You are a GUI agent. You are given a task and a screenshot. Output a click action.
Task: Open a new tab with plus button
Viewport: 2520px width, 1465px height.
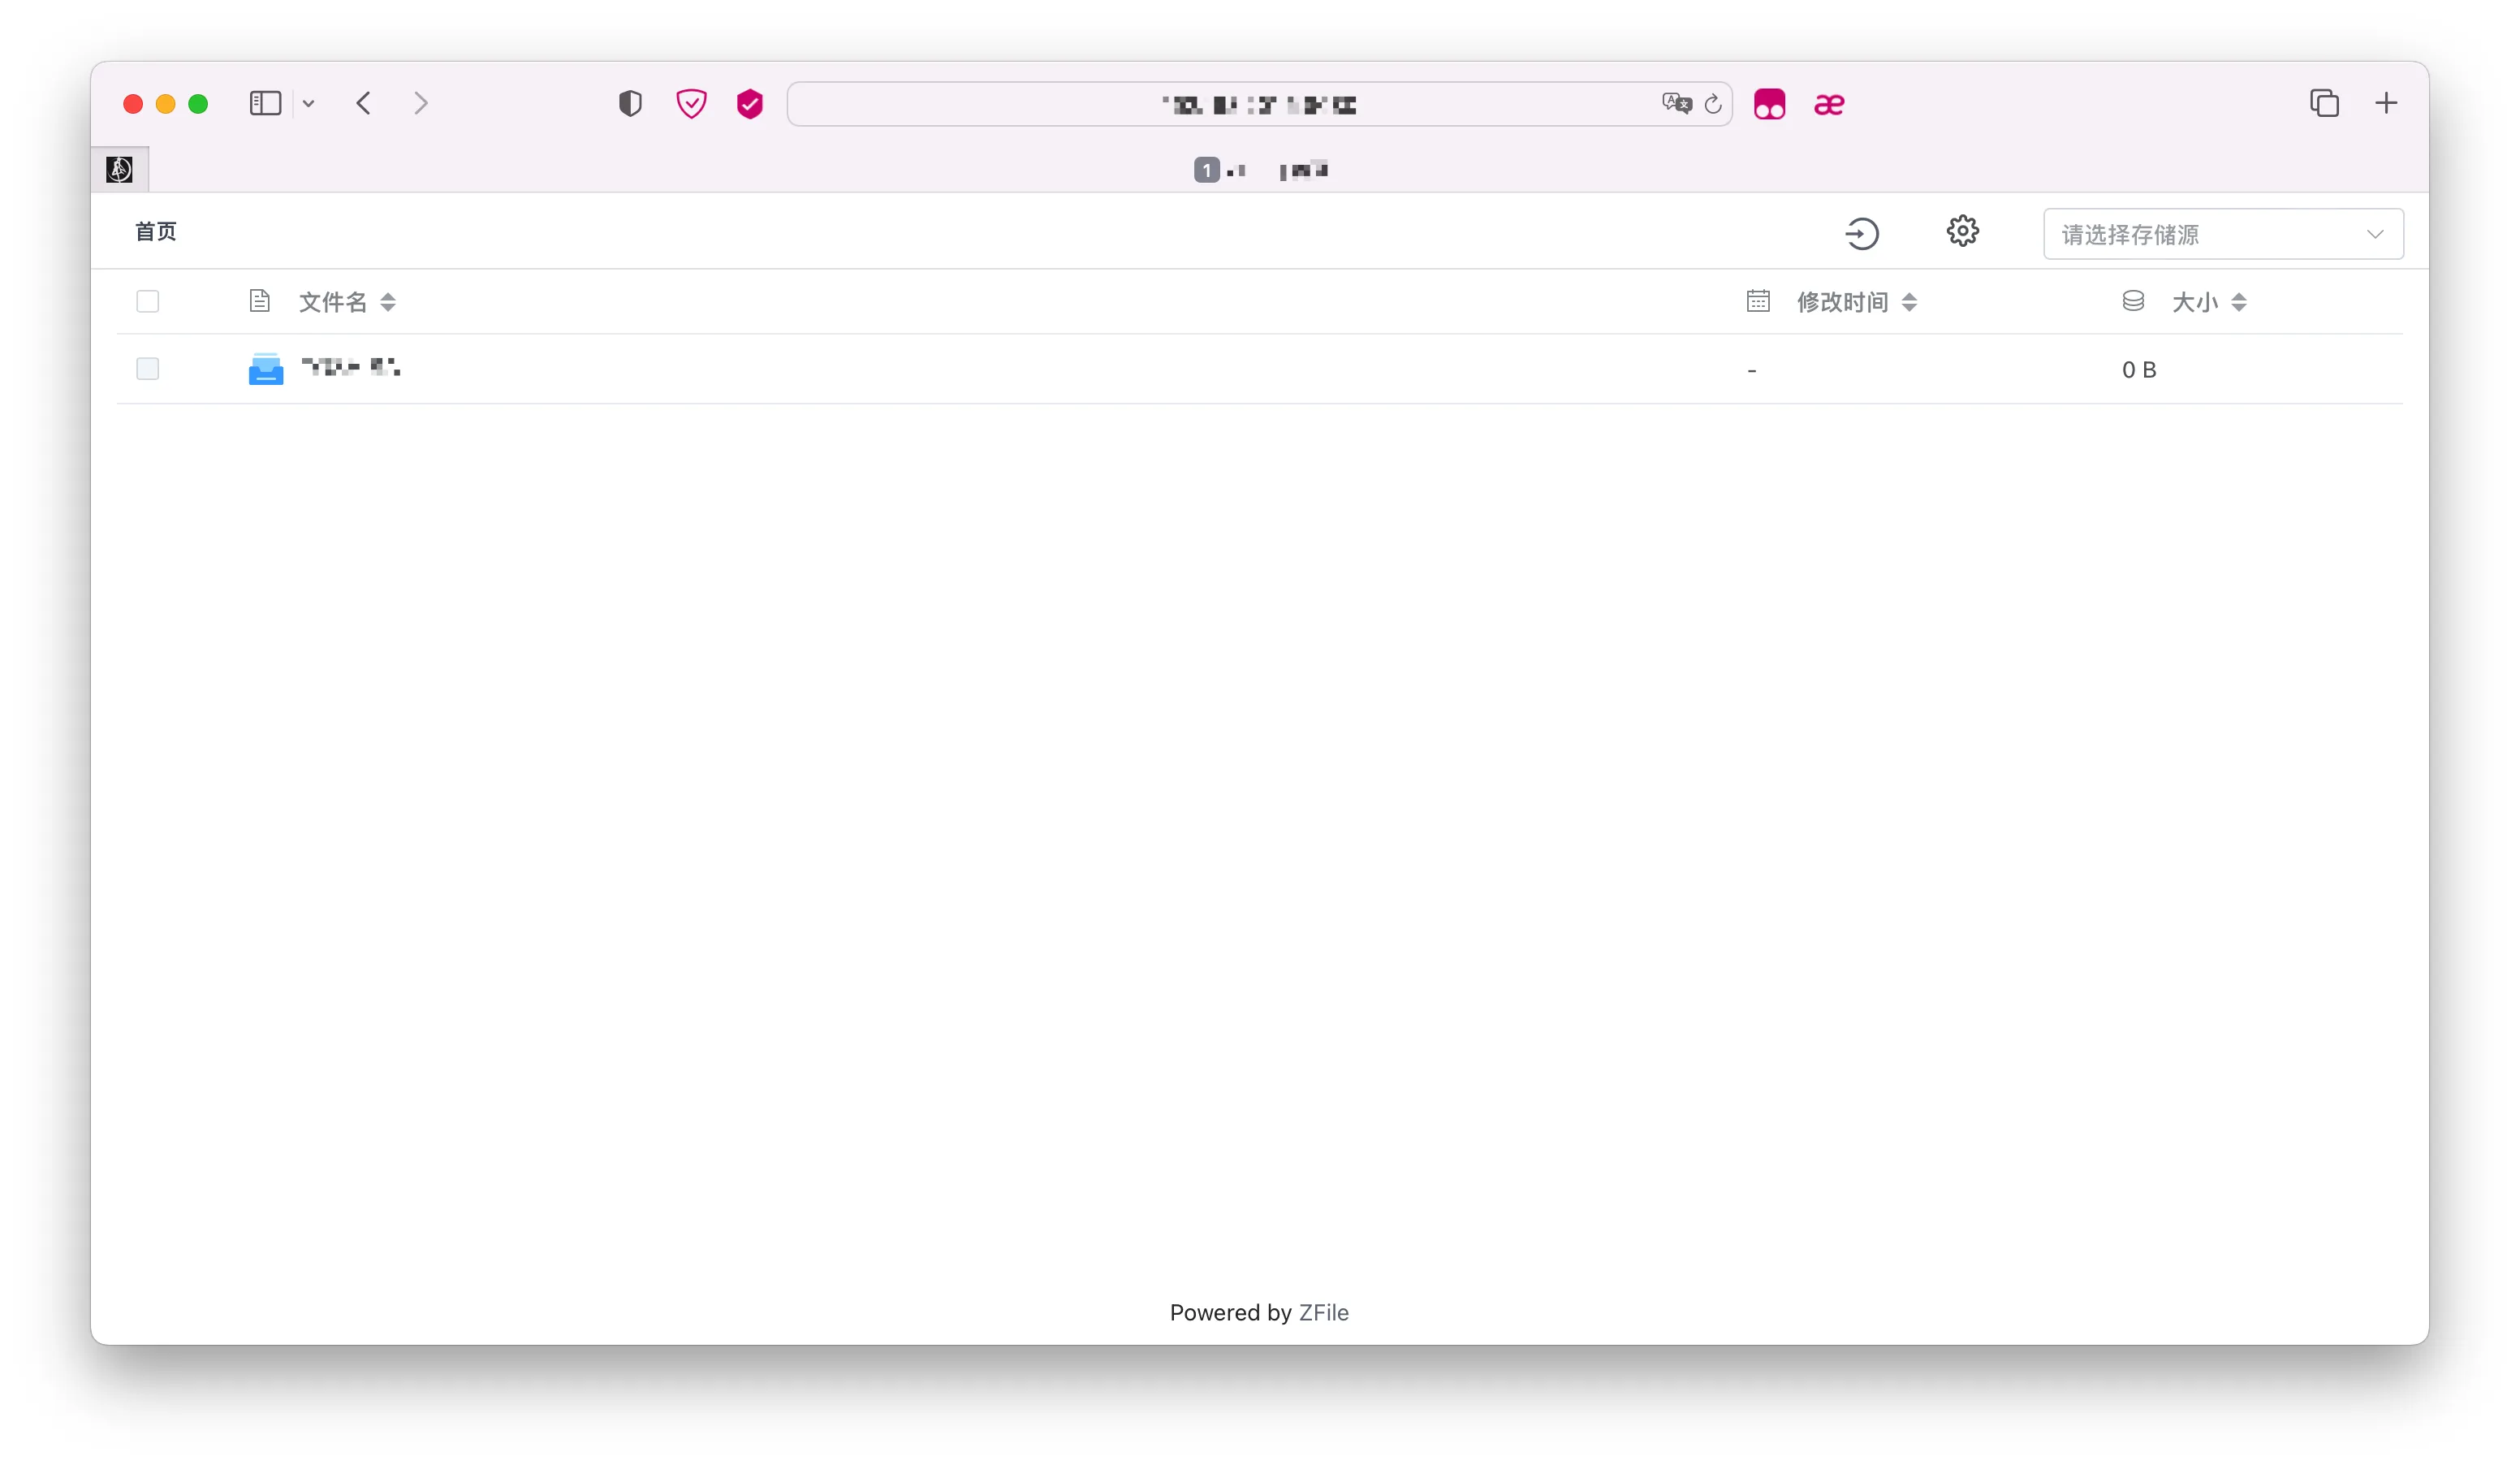click(2386, 103)
